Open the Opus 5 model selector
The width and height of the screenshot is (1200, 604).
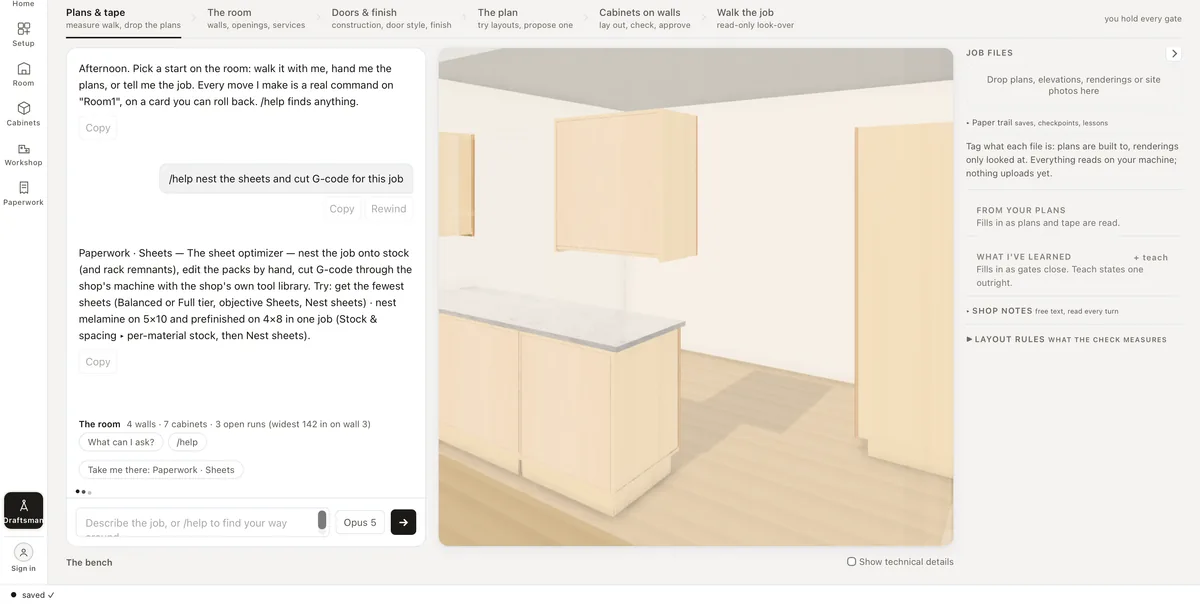[x=360, y=522]
